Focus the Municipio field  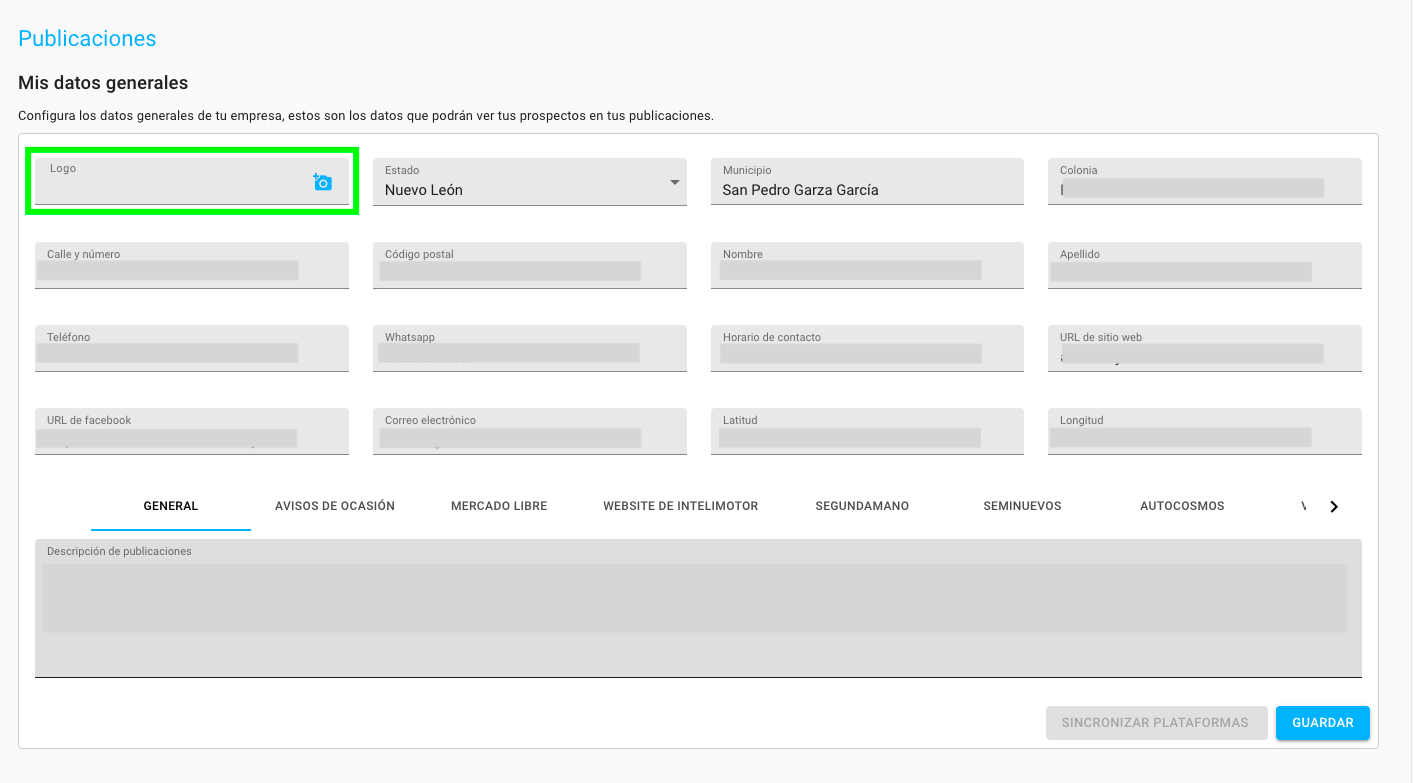(x=866, y=190)
